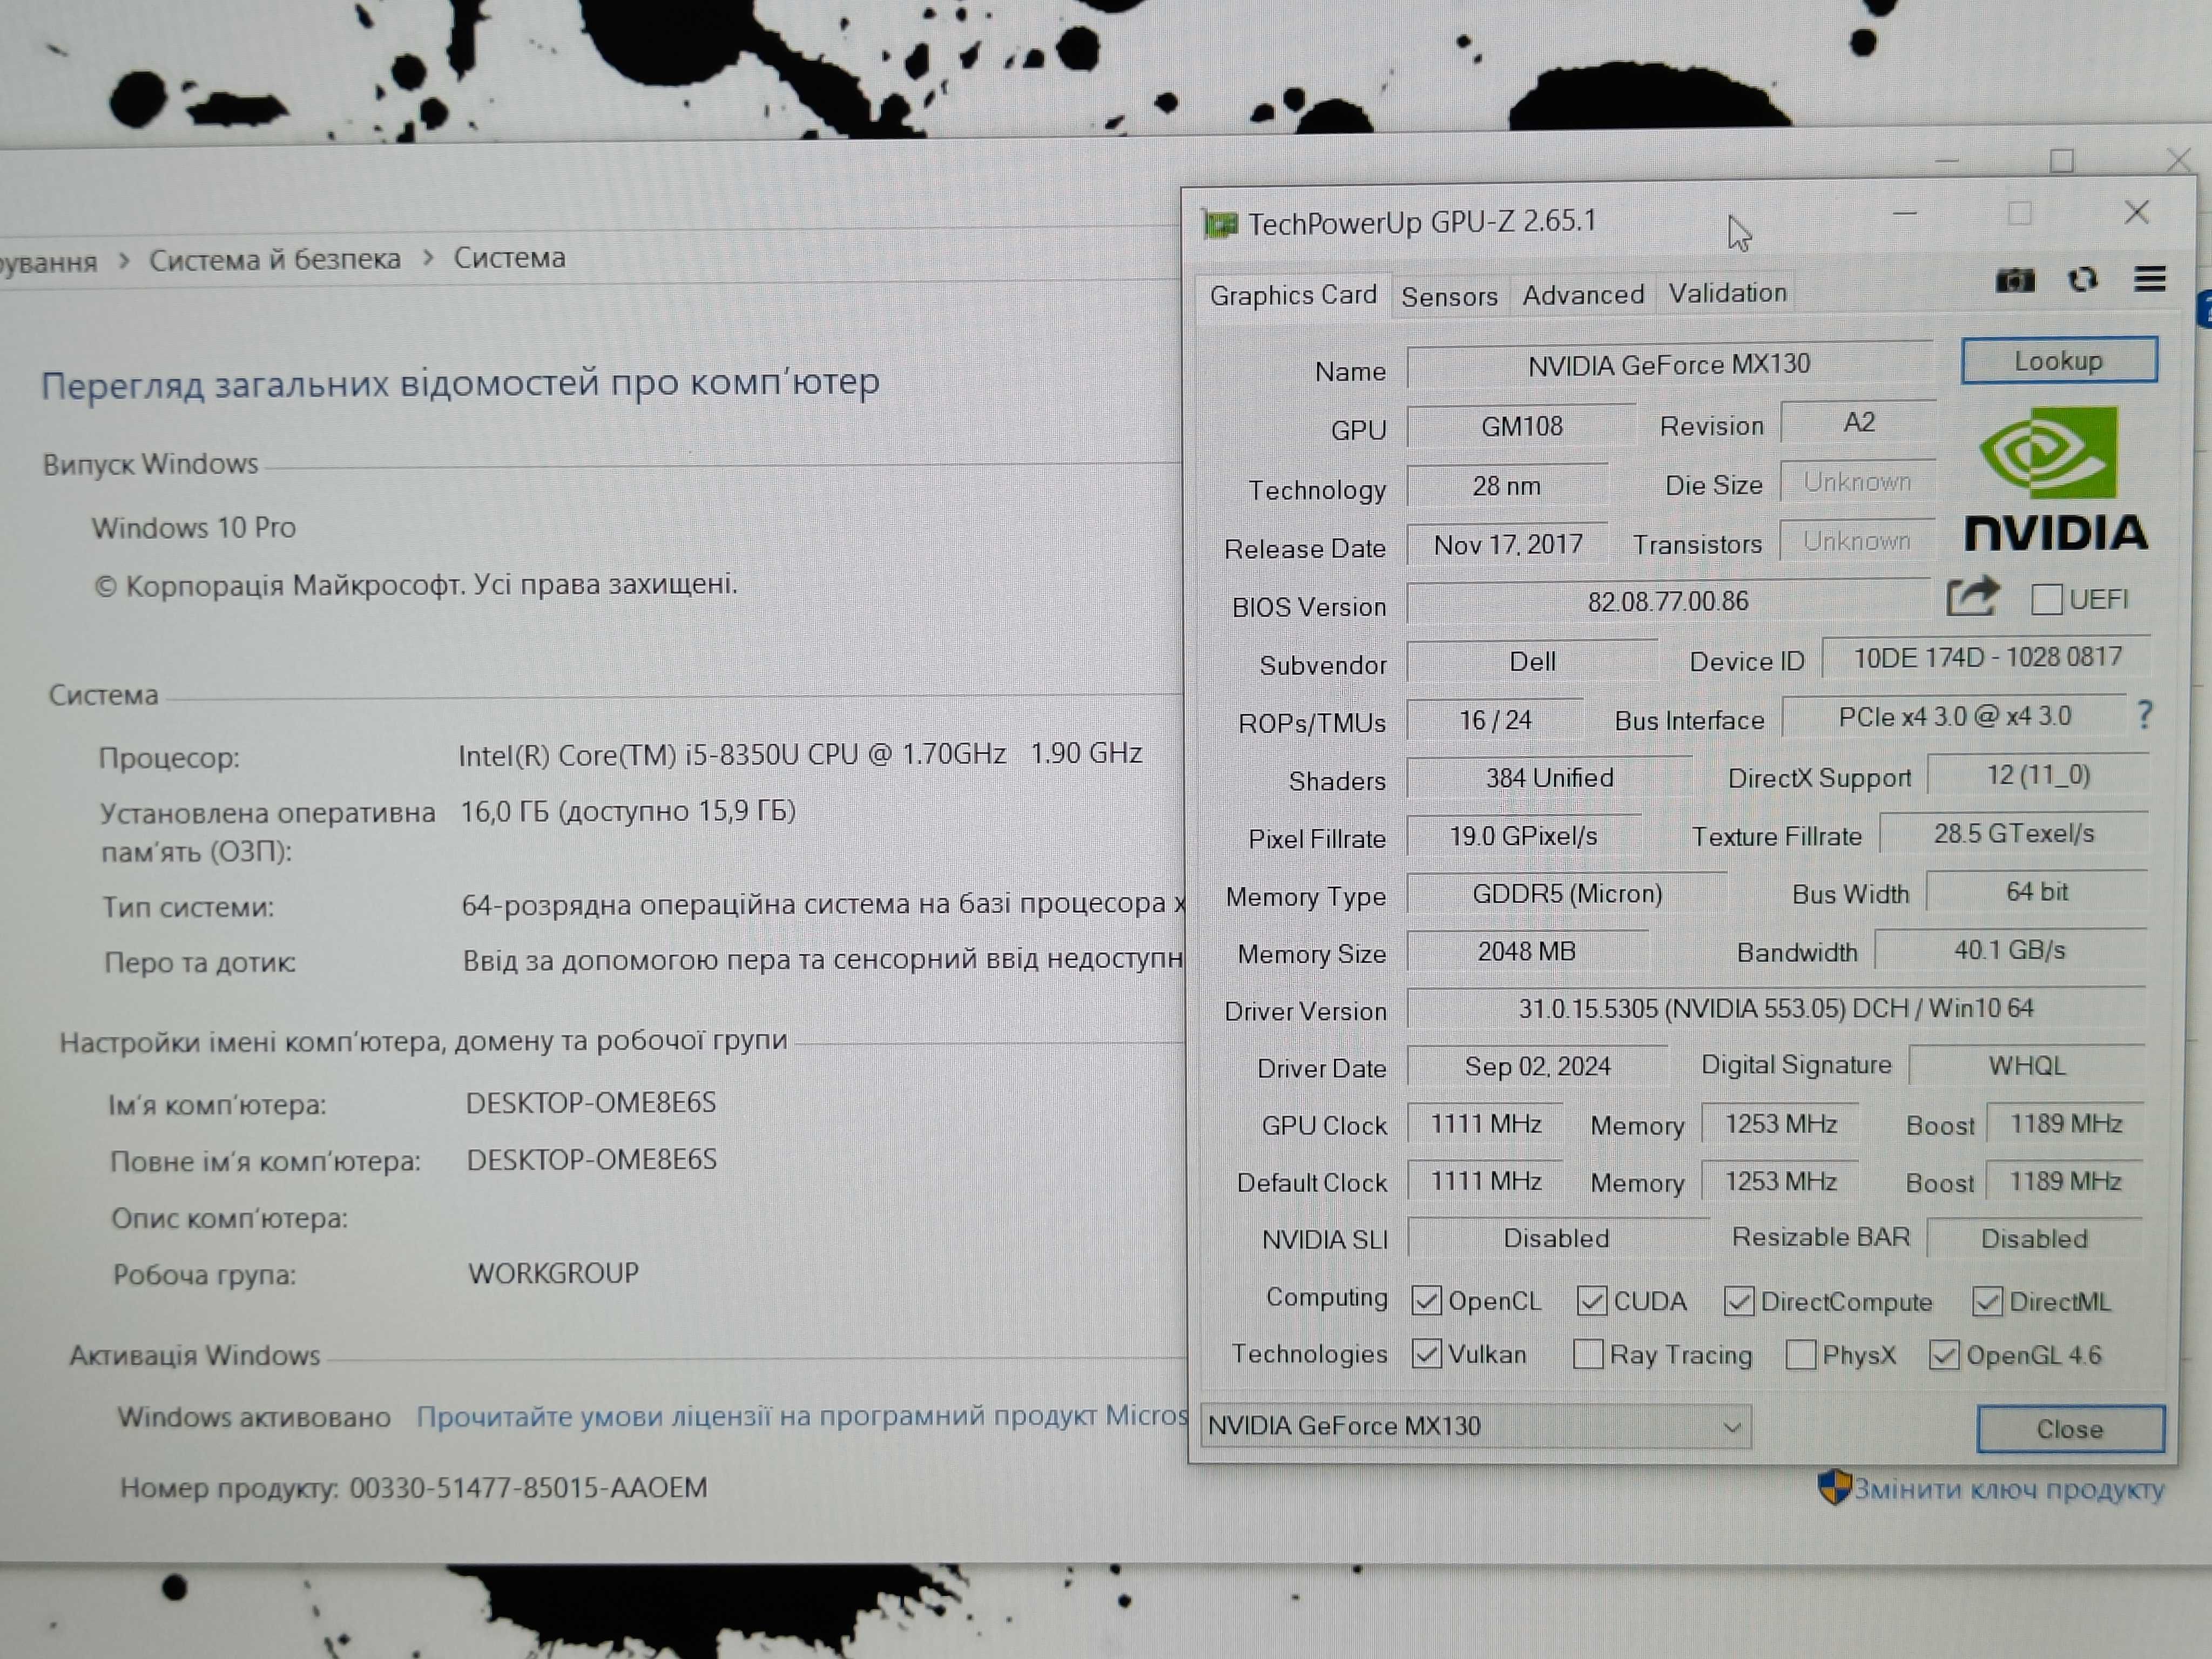2212x1659 pixels.
Task: Click processor text Intel(R) Core(TM) i5-8350U
Action: pyautogui.click(x=800, y=754)
